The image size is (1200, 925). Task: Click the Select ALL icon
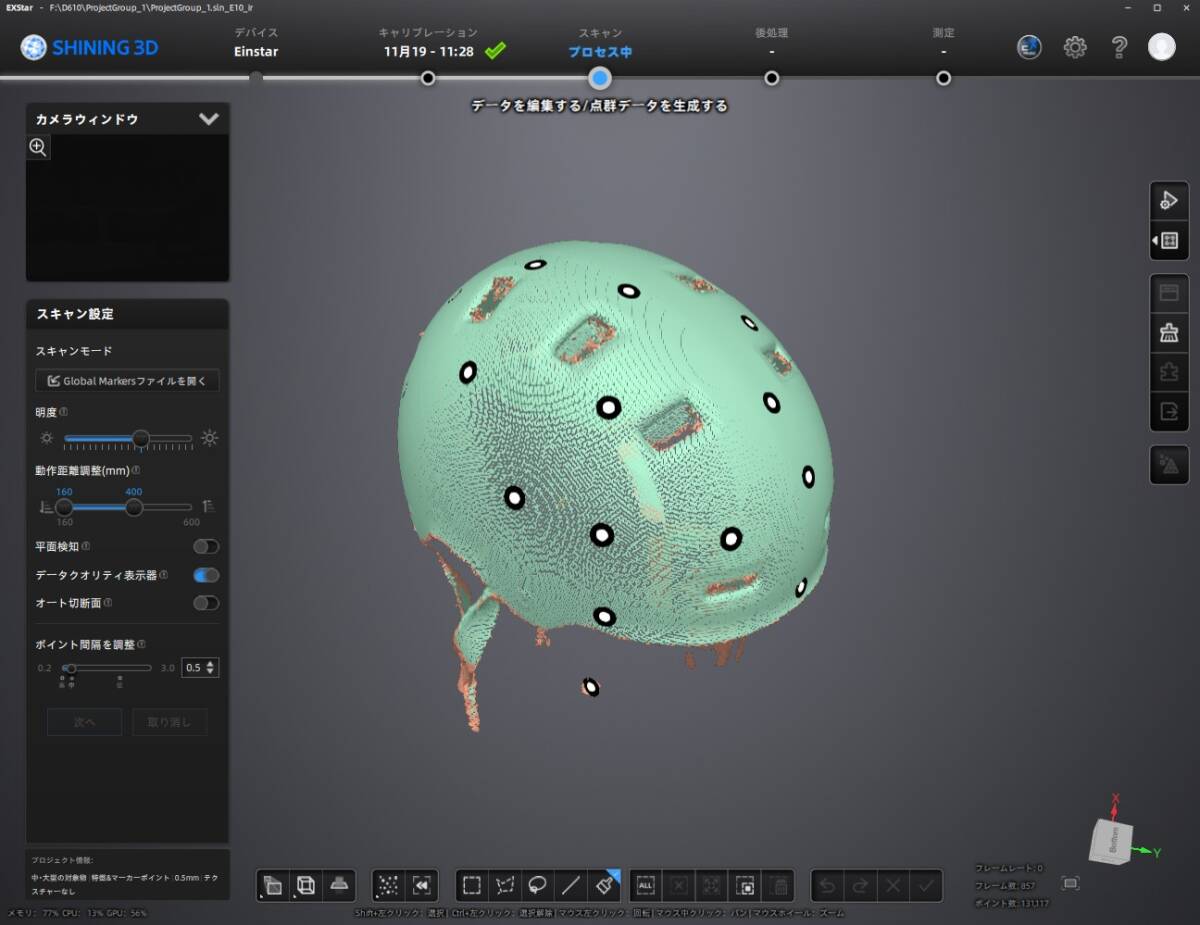click(x=645, y=885)
